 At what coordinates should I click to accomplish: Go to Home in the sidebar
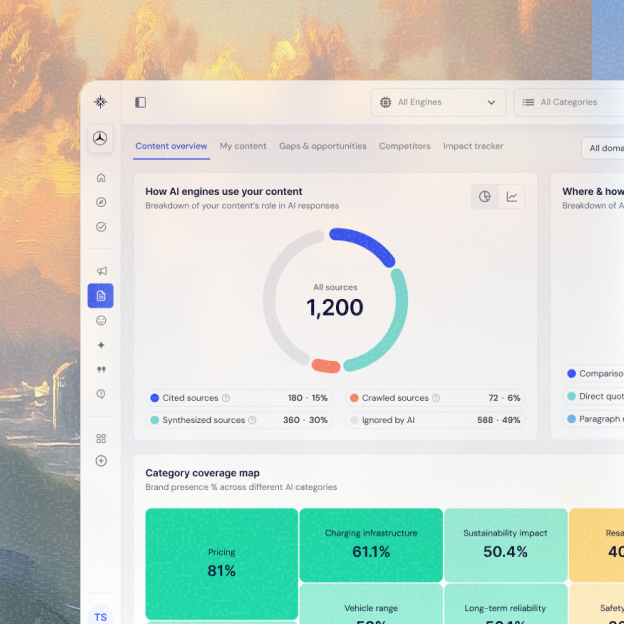coord(101,177)
